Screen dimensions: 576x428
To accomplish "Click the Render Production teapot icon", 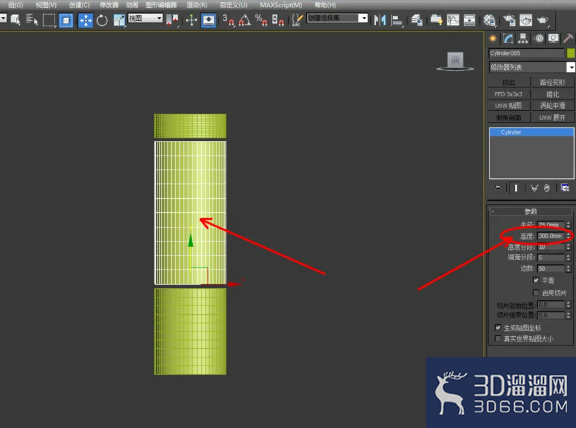I will coord(543,20).
